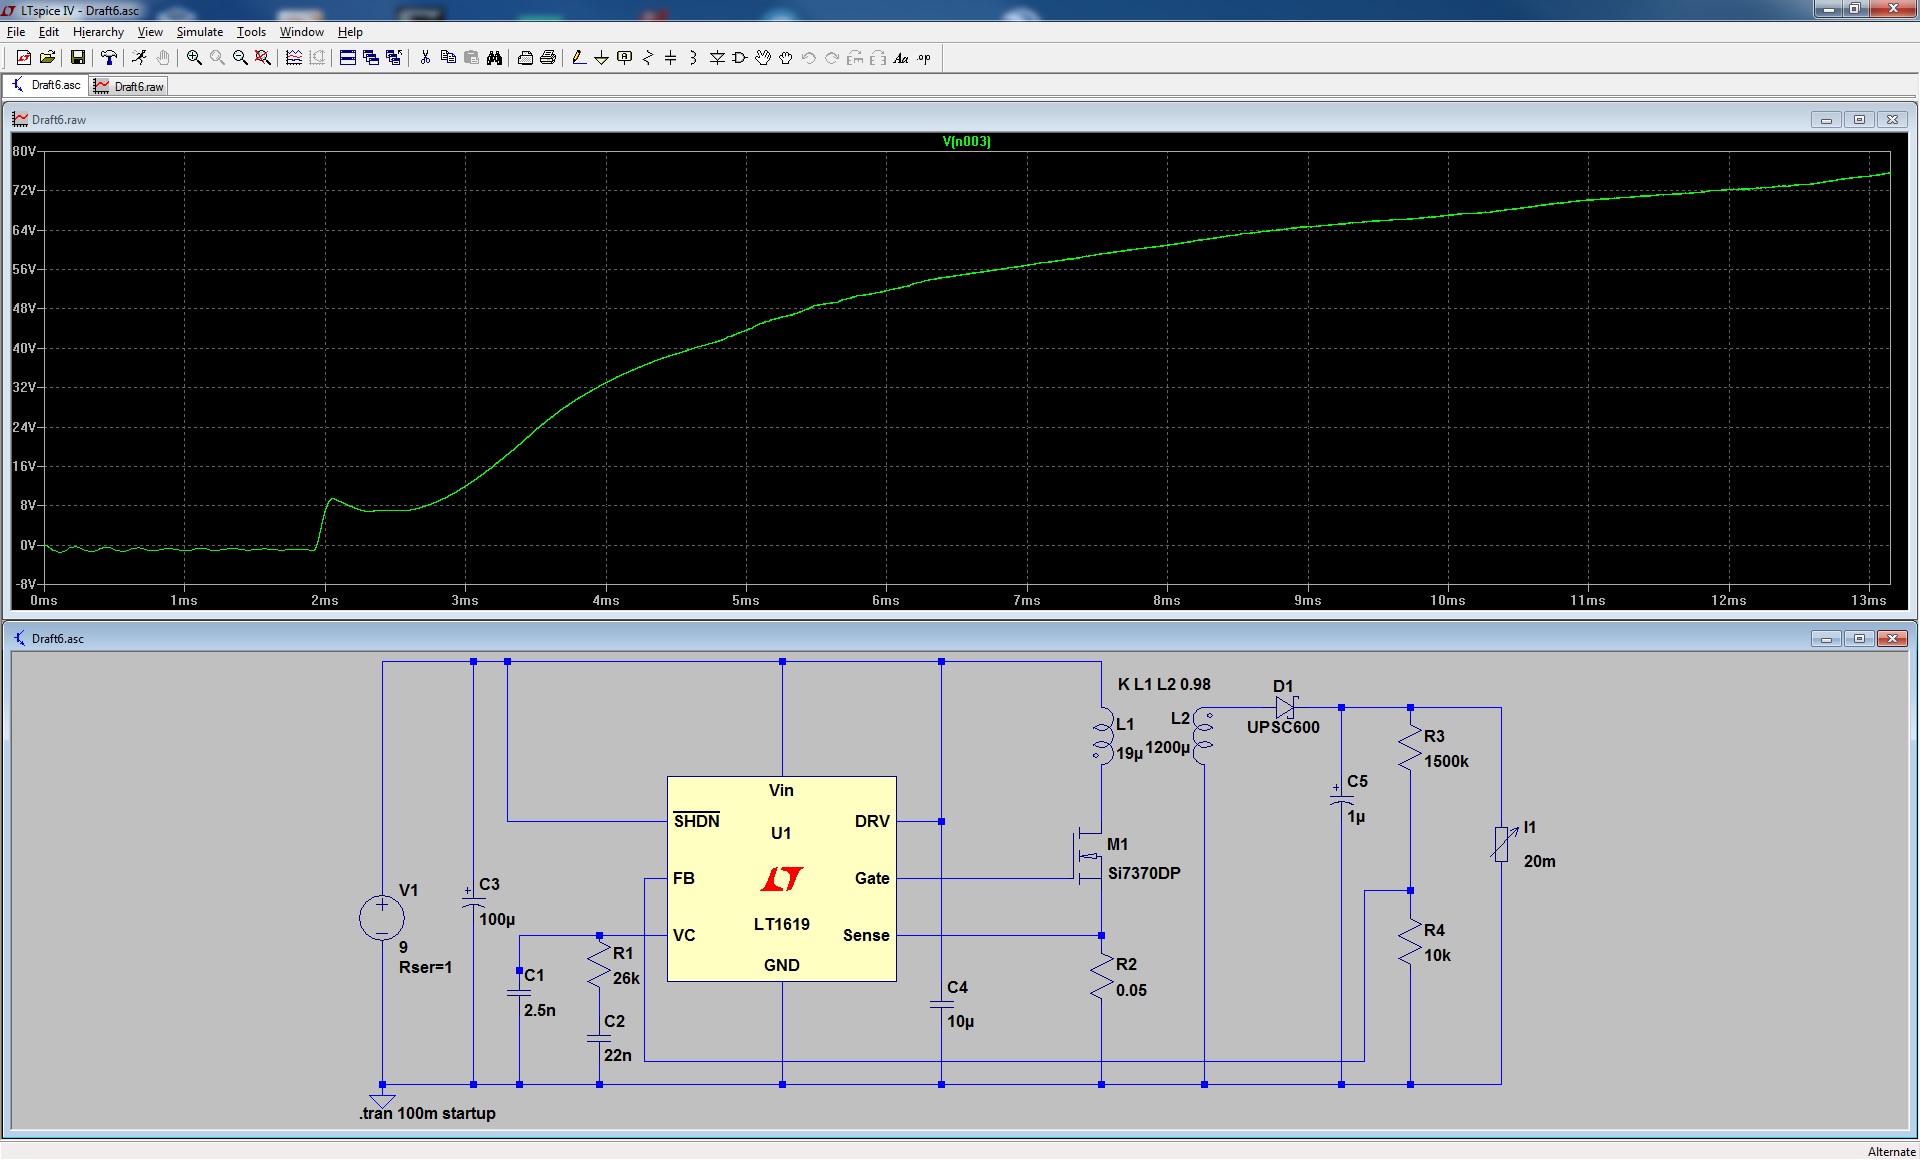Viewport: 1920px width, 1160px height.
Task: Open the Edit menu
Action: (x=48, y=32)
